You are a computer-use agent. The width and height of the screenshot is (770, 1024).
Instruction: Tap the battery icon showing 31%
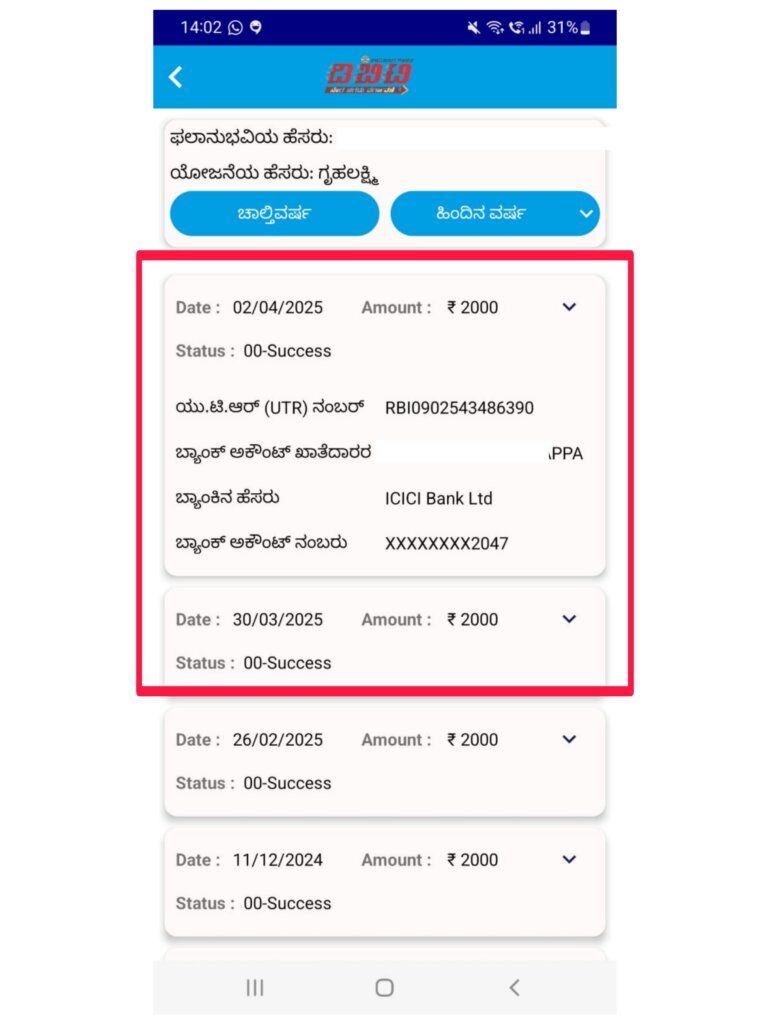click(586, 27)
